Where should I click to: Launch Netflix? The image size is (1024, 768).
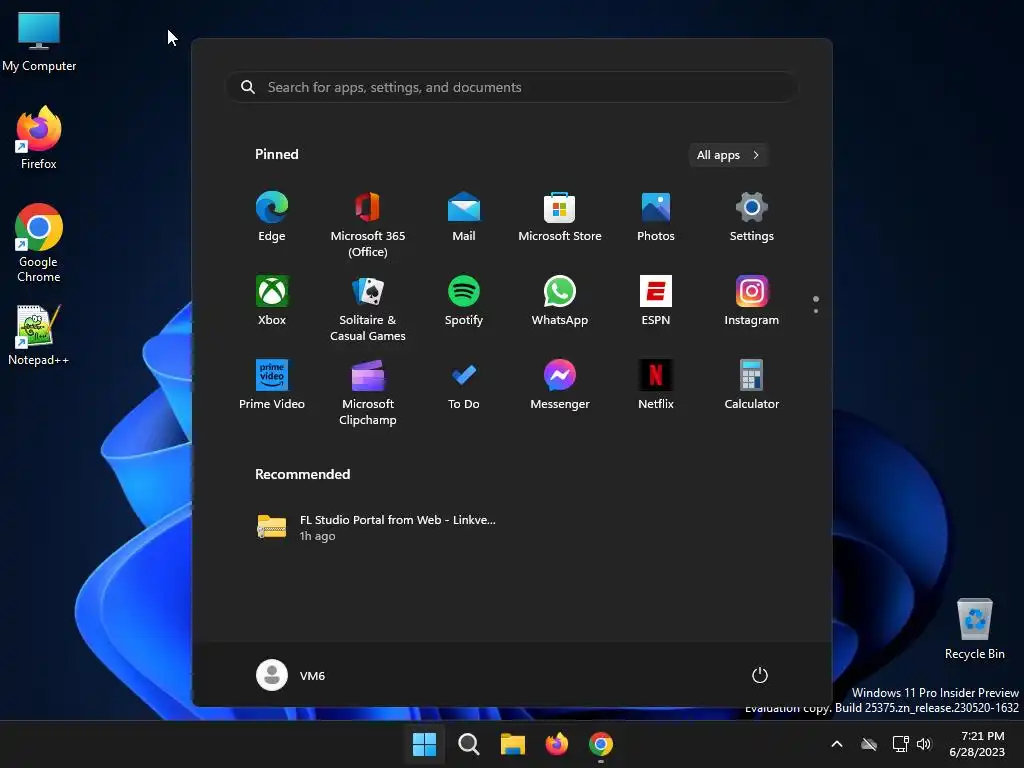pyautogui.click(x=656, y=385)
